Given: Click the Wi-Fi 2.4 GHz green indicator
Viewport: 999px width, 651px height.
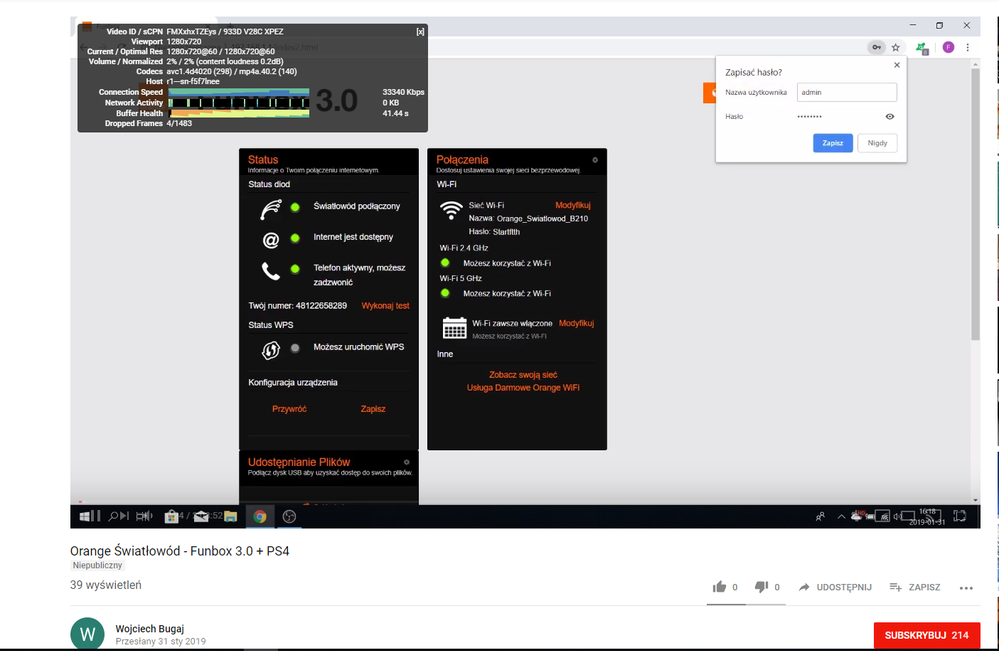Looking at the screenshot, I should click(445, 262).
